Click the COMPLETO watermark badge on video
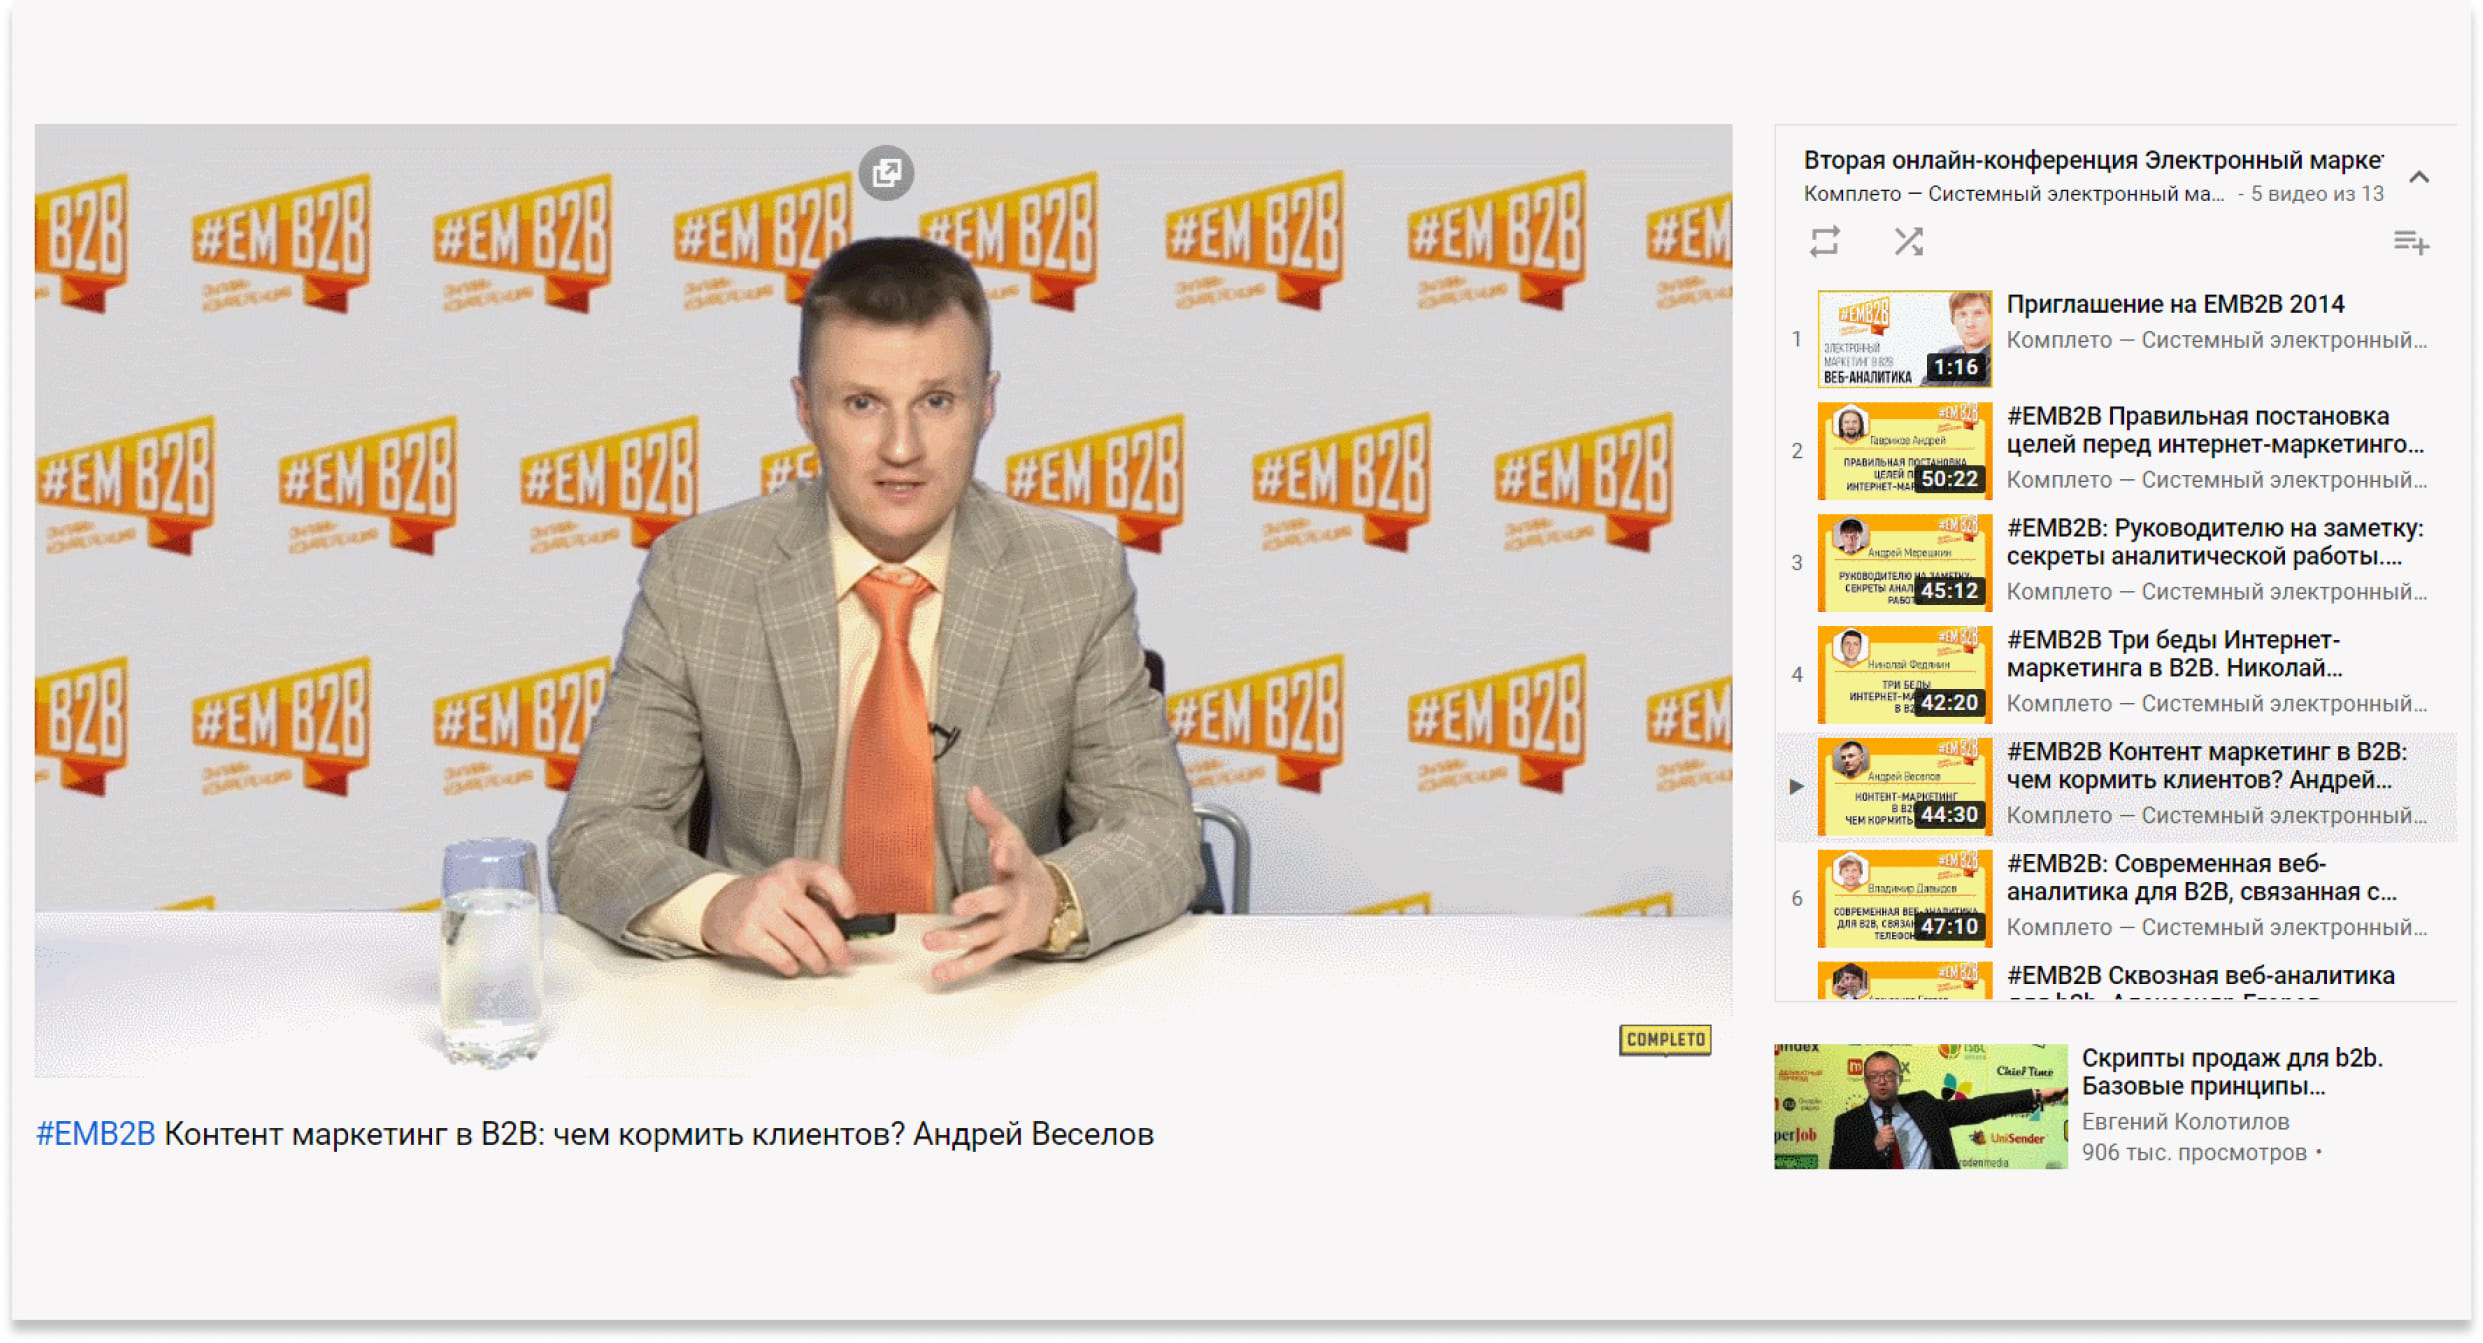2483x1343 pixels. coord(1665,1040)
